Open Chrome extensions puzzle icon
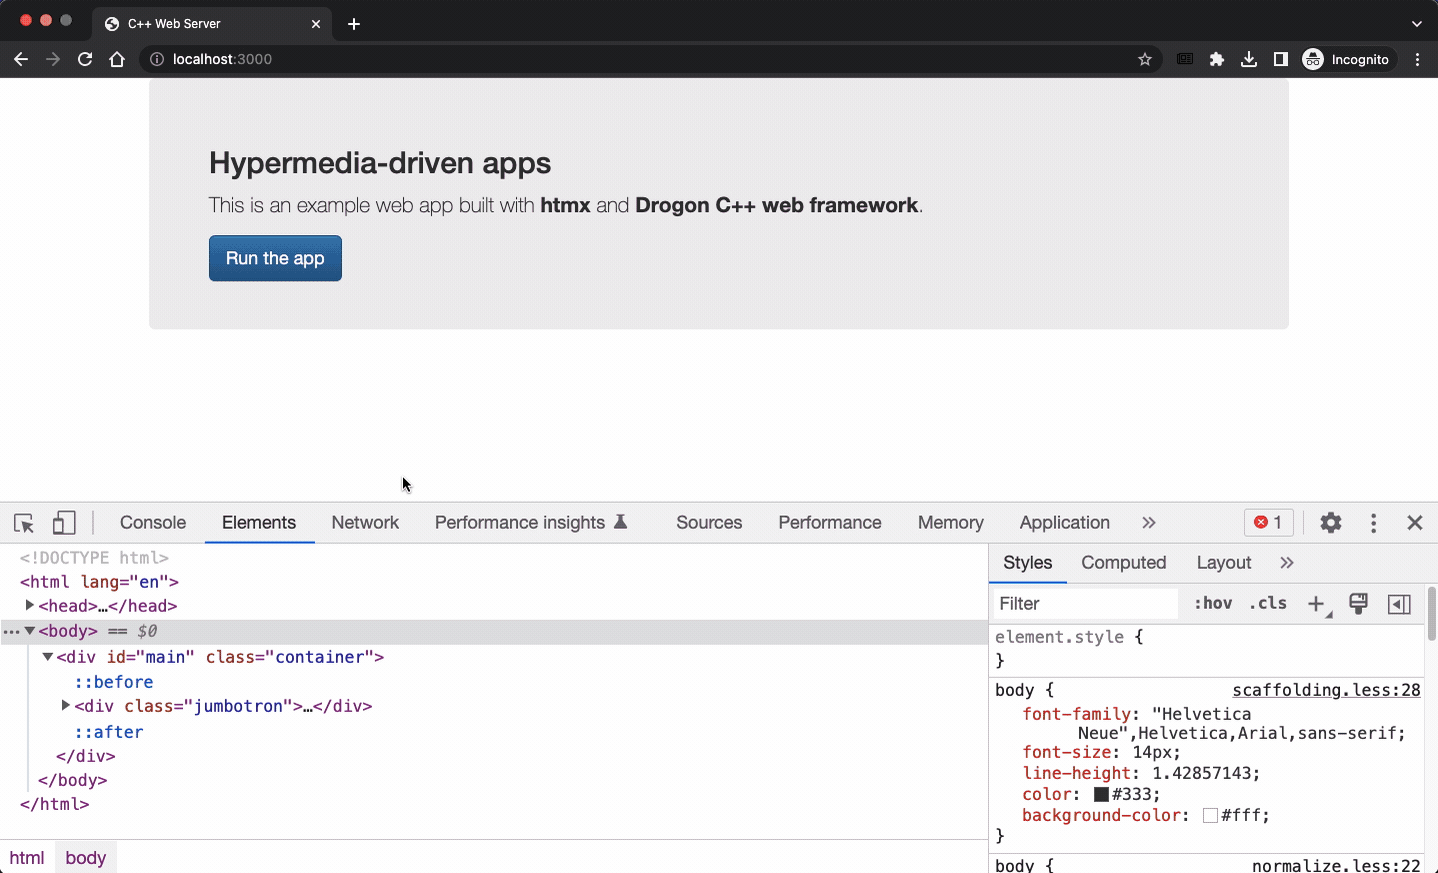This screenshot has height=873, width=1438. 1217,60
